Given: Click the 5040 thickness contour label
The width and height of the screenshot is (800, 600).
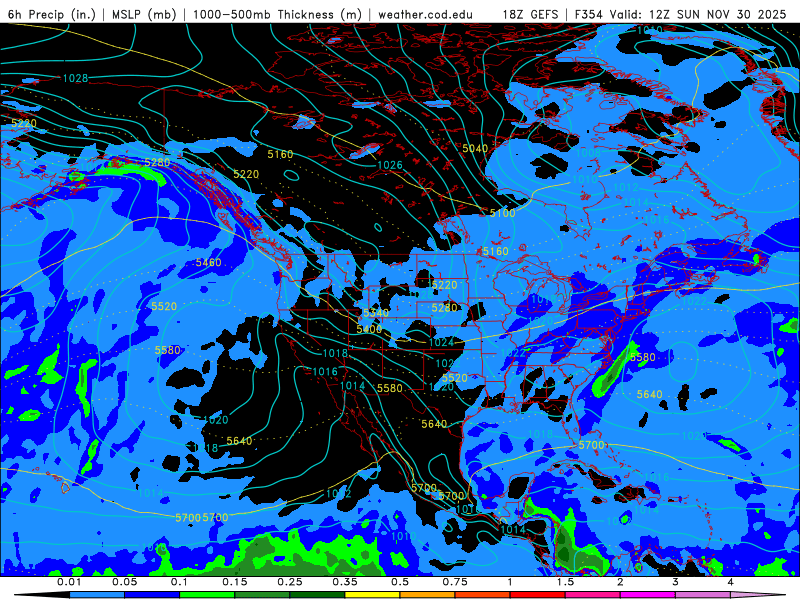Looking at the screenshot, I should point(475,148).
